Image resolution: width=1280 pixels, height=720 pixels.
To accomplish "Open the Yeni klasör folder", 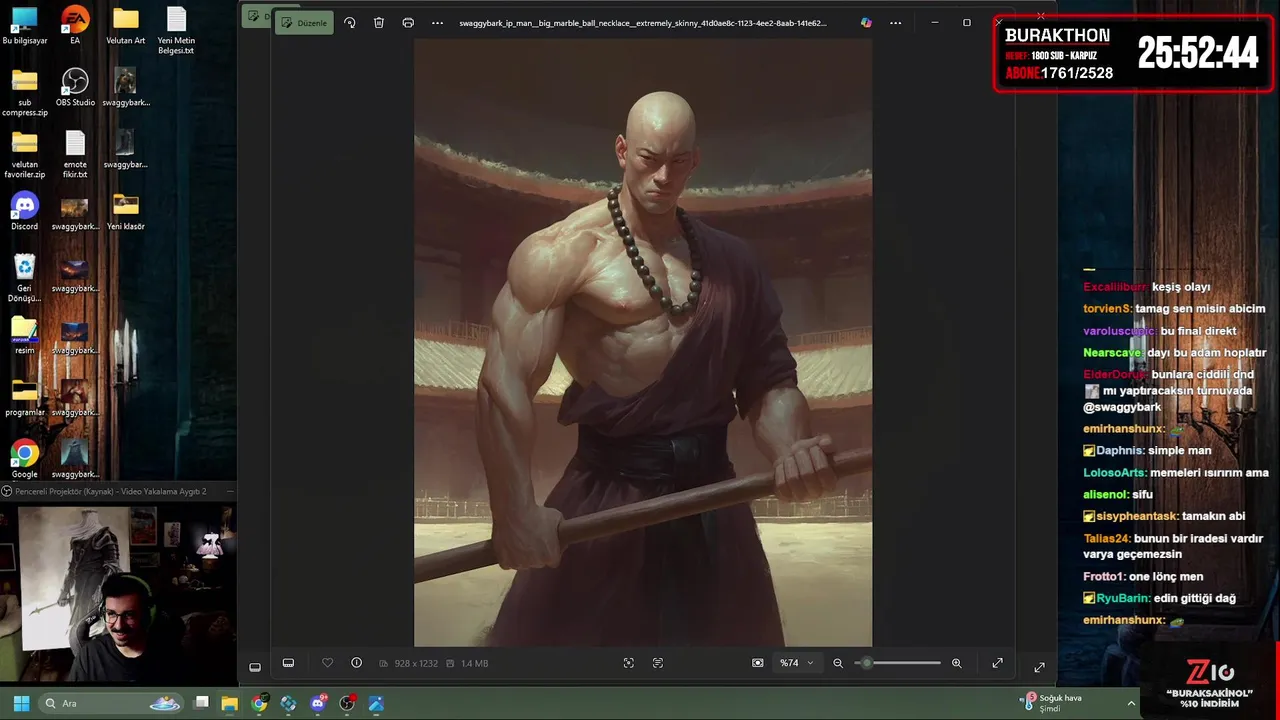I will point(126,212).
